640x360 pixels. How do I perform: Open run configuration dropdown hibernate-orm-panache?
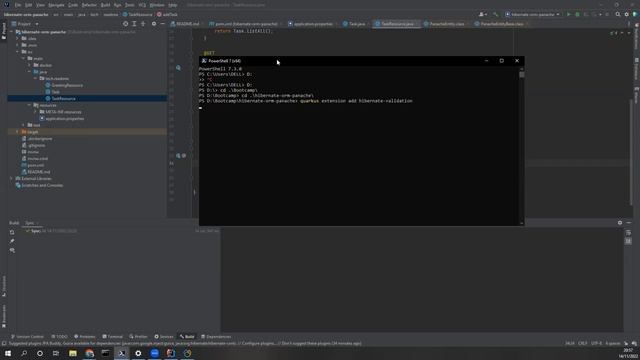[532, 14]
